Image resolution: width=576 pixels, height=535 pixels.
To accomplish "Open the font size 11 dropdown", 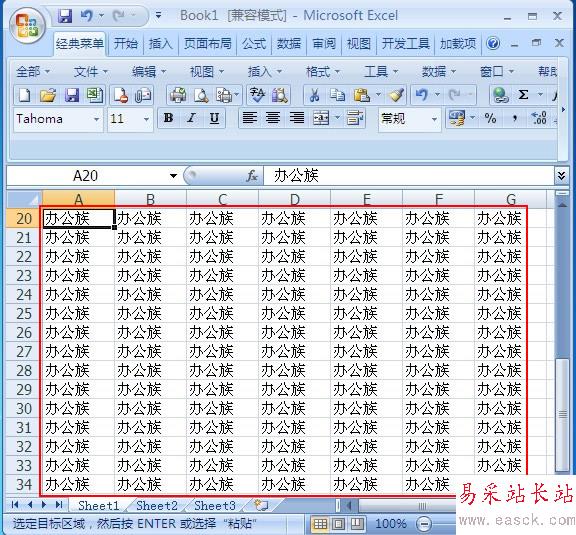I will coord(146,119).
